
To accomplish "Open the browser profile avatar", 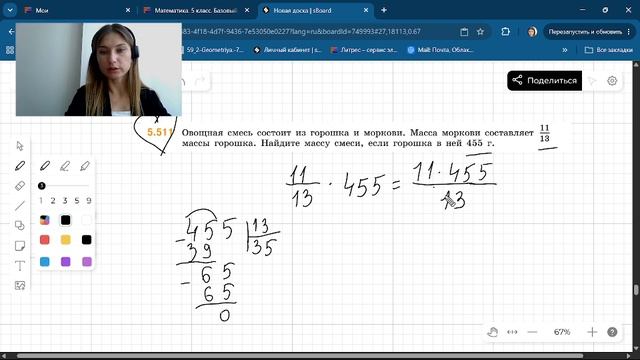I will pyautogui.click(x=532, y=32).
